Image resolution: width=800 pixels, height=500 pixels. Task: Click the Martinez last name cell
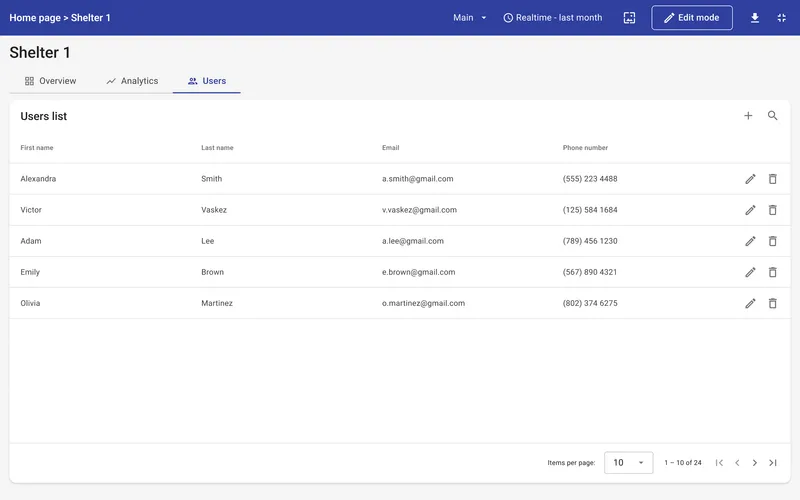coord(217,304)
